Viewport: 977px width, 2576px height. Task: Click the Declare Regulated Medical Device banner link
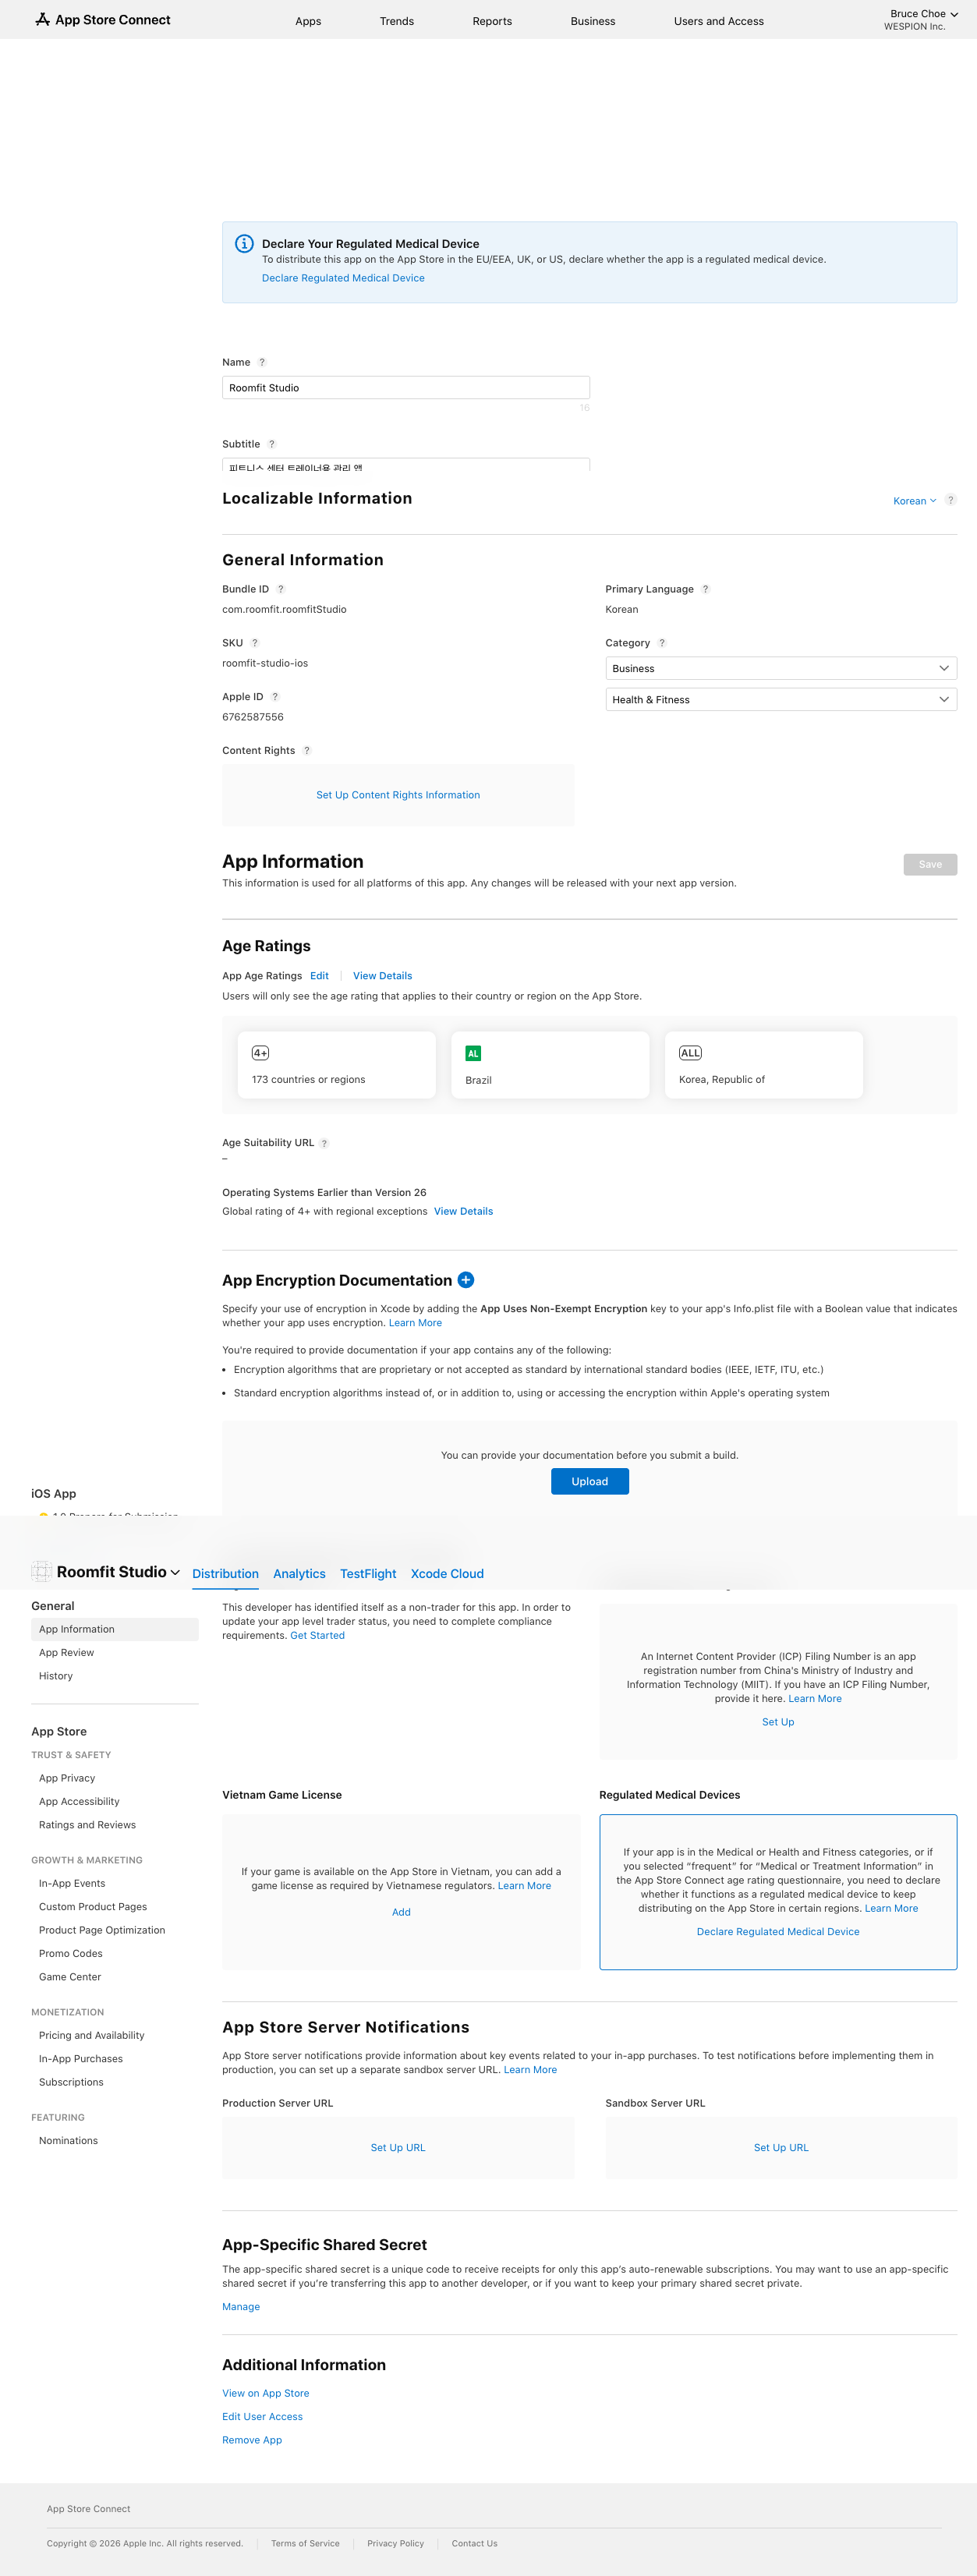[x=343, y=278]
